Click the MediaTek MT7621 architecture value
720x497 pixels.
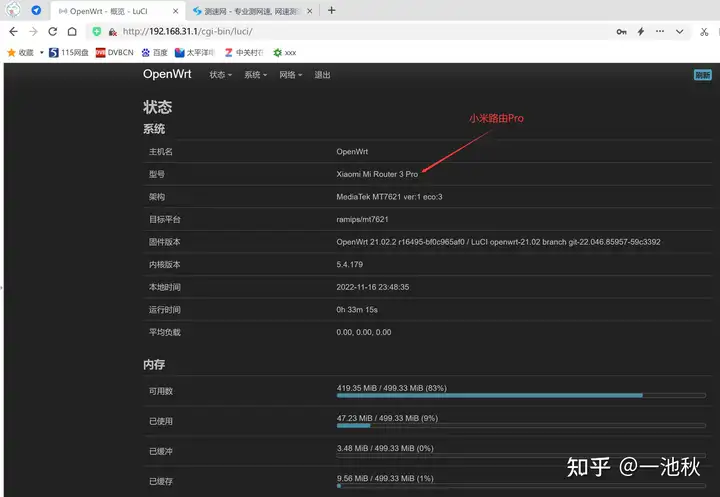coord(389,197)
